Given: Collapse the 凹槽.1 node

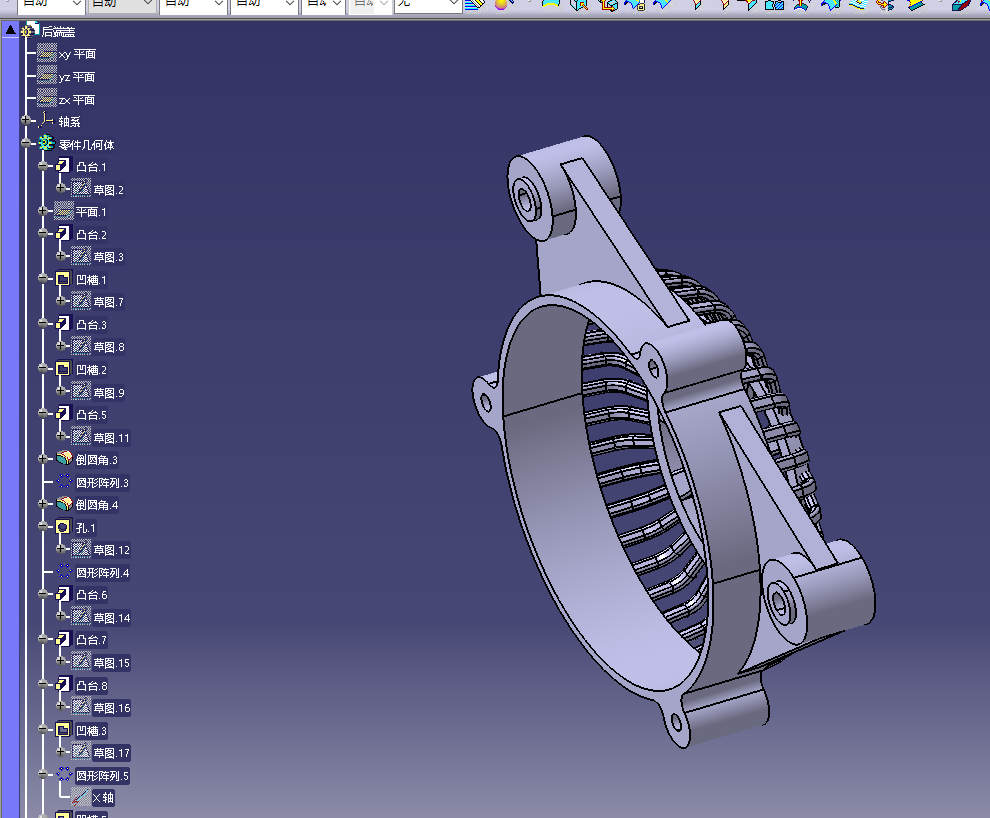Looking at the screenshot, I should pos(43,278).
